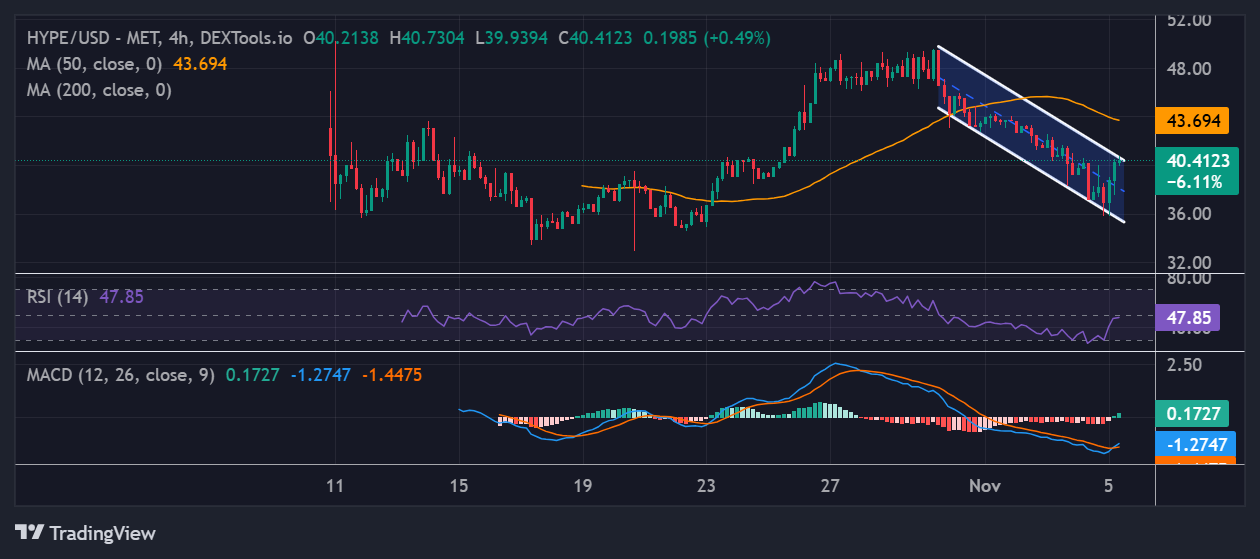Click the Nov label on time axis

(x=985, y=486)
